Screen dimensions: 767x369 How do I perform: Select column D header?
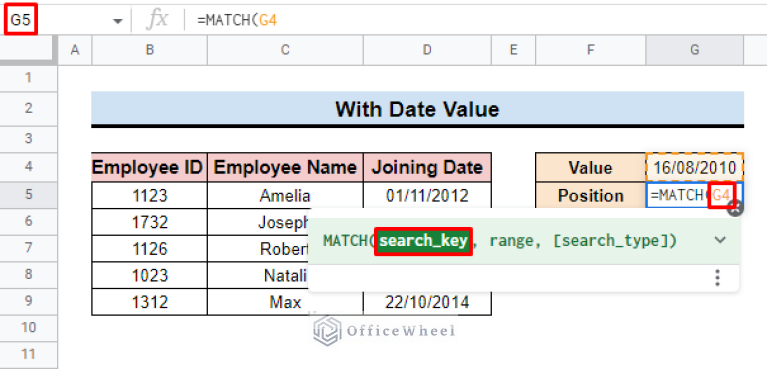tap(427, 49)
